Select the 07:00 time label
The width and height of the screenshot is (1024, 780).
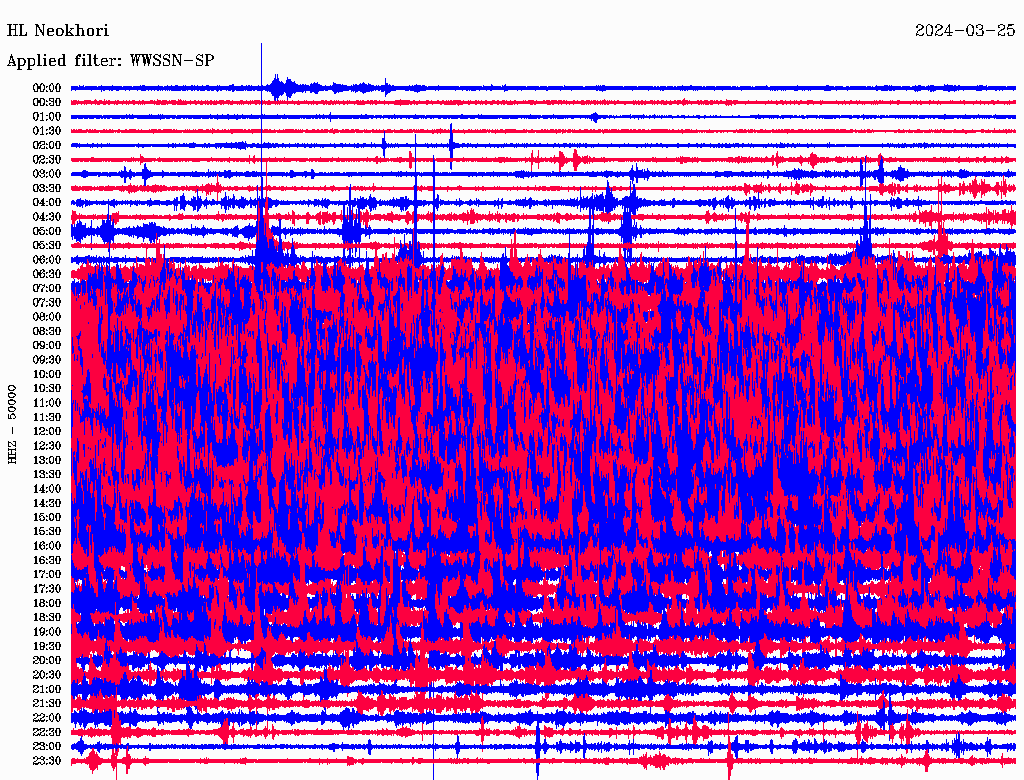tap(47, 289)
